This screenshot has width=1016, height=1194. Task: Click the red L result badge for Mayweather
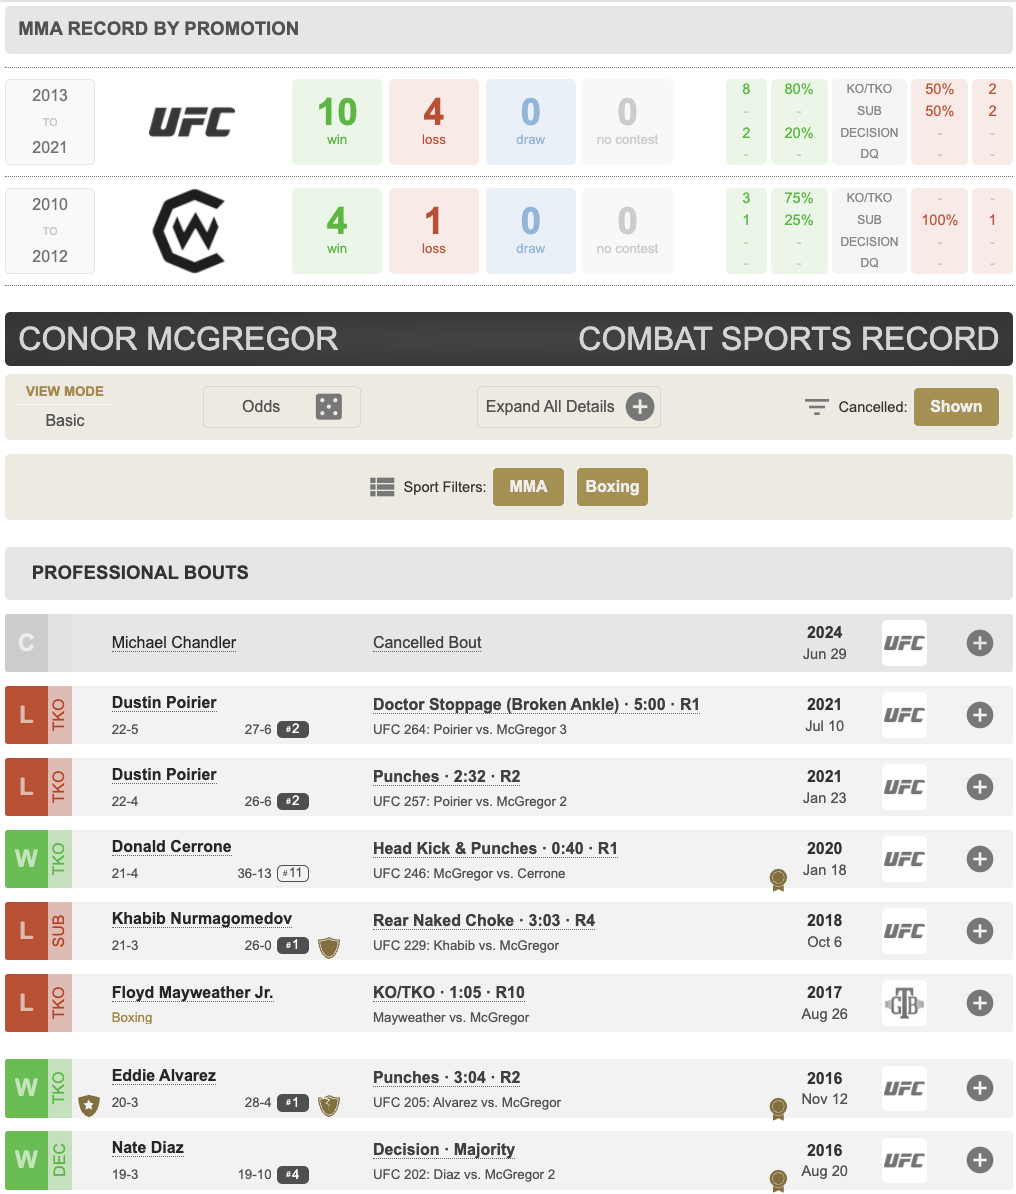[26, 1003]
